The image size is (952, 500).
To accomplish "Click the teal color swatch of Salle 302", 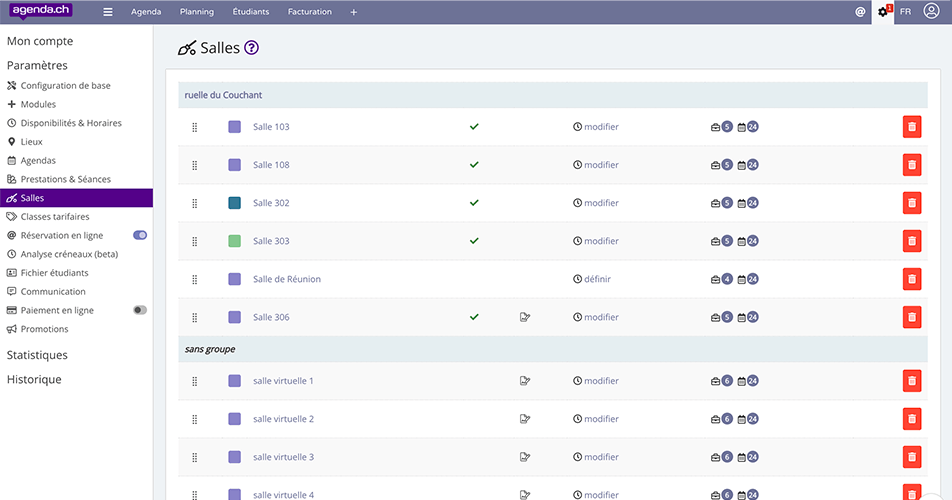I will 235,203.
